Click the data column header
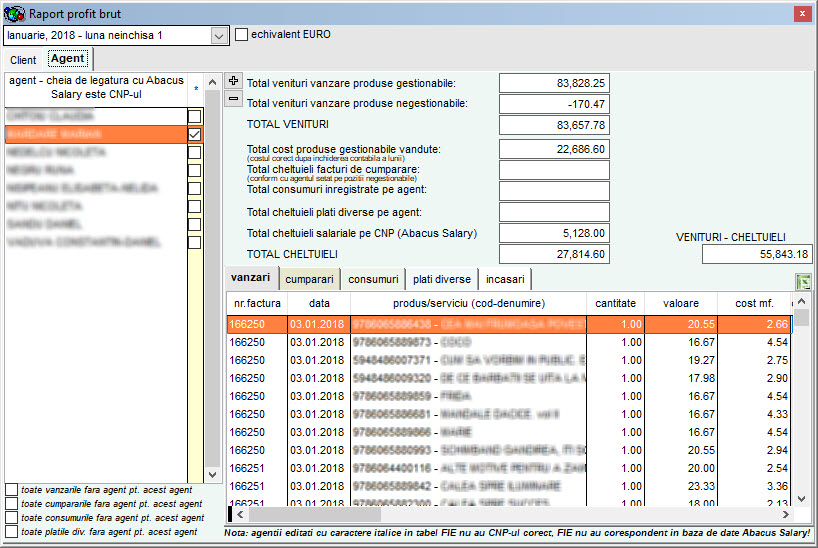The height and width of the screenshot is (548, 818). 319,303
